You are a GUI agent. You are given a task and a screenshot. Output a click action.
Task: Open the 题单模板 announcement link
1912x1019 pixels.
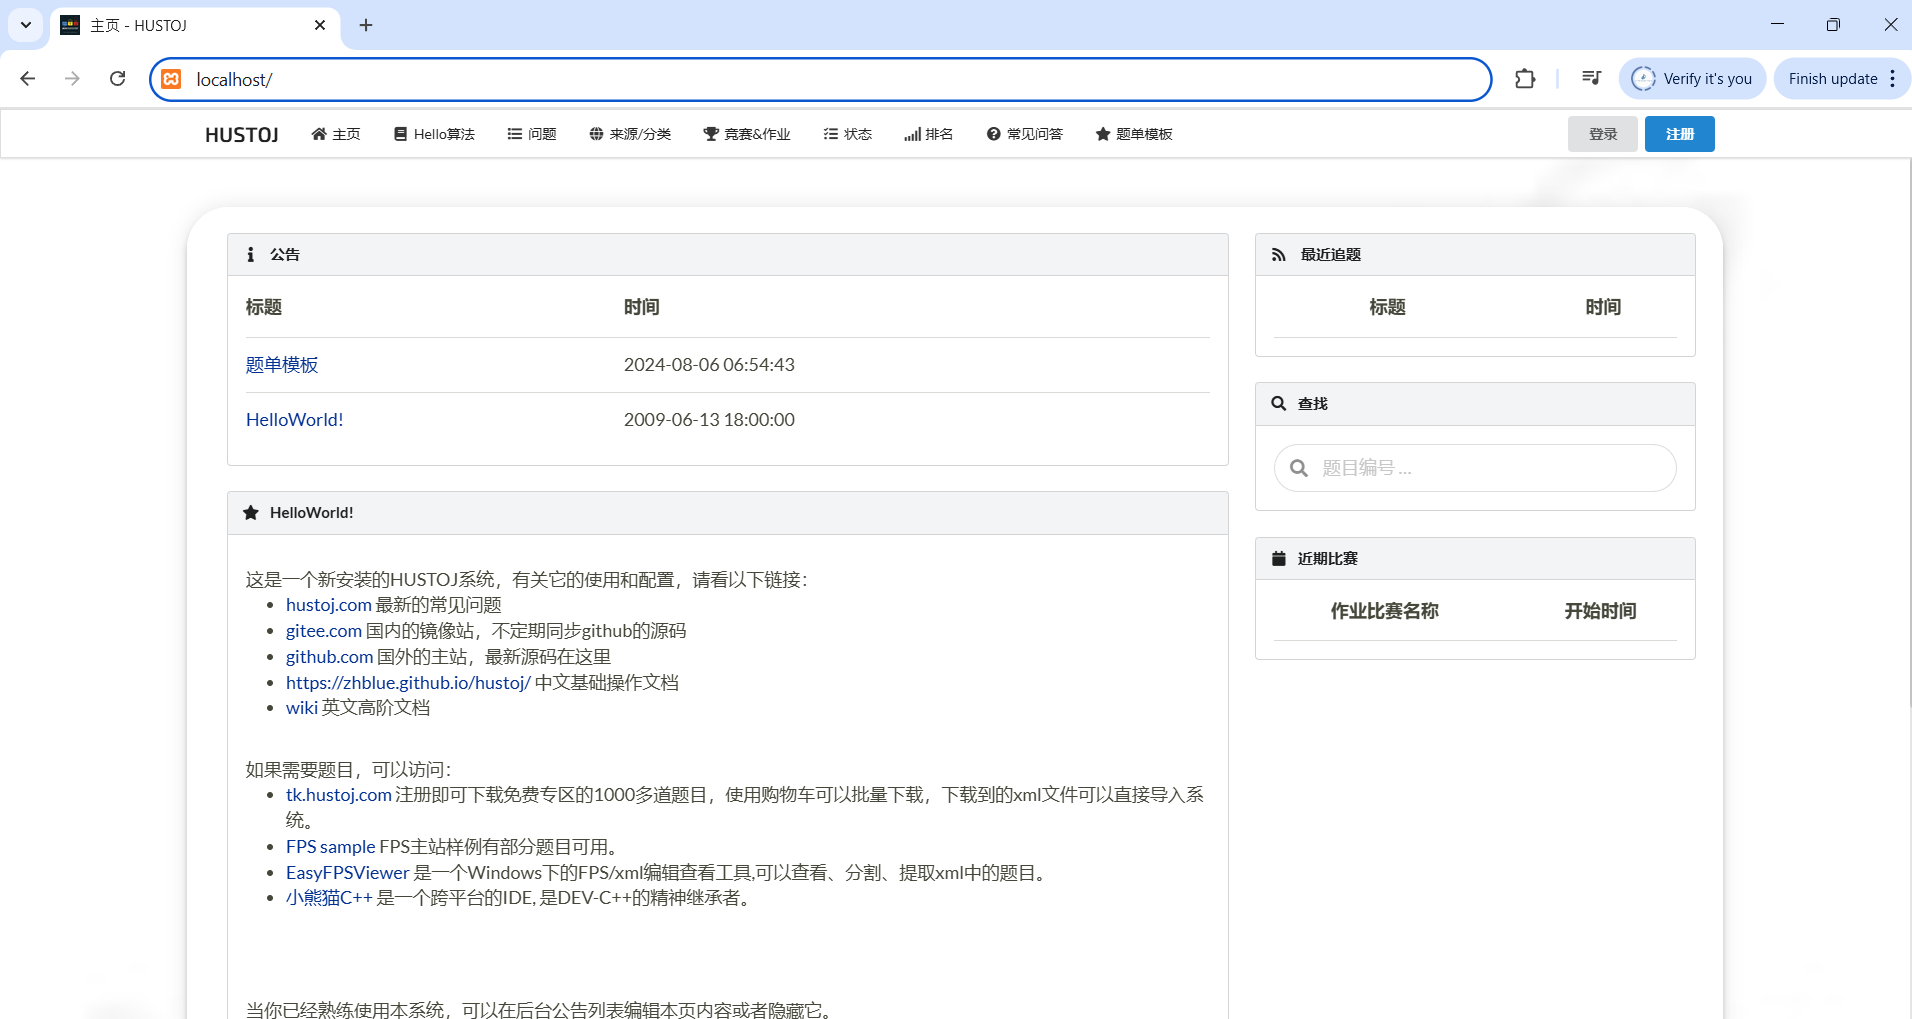(x=282, y=365)
